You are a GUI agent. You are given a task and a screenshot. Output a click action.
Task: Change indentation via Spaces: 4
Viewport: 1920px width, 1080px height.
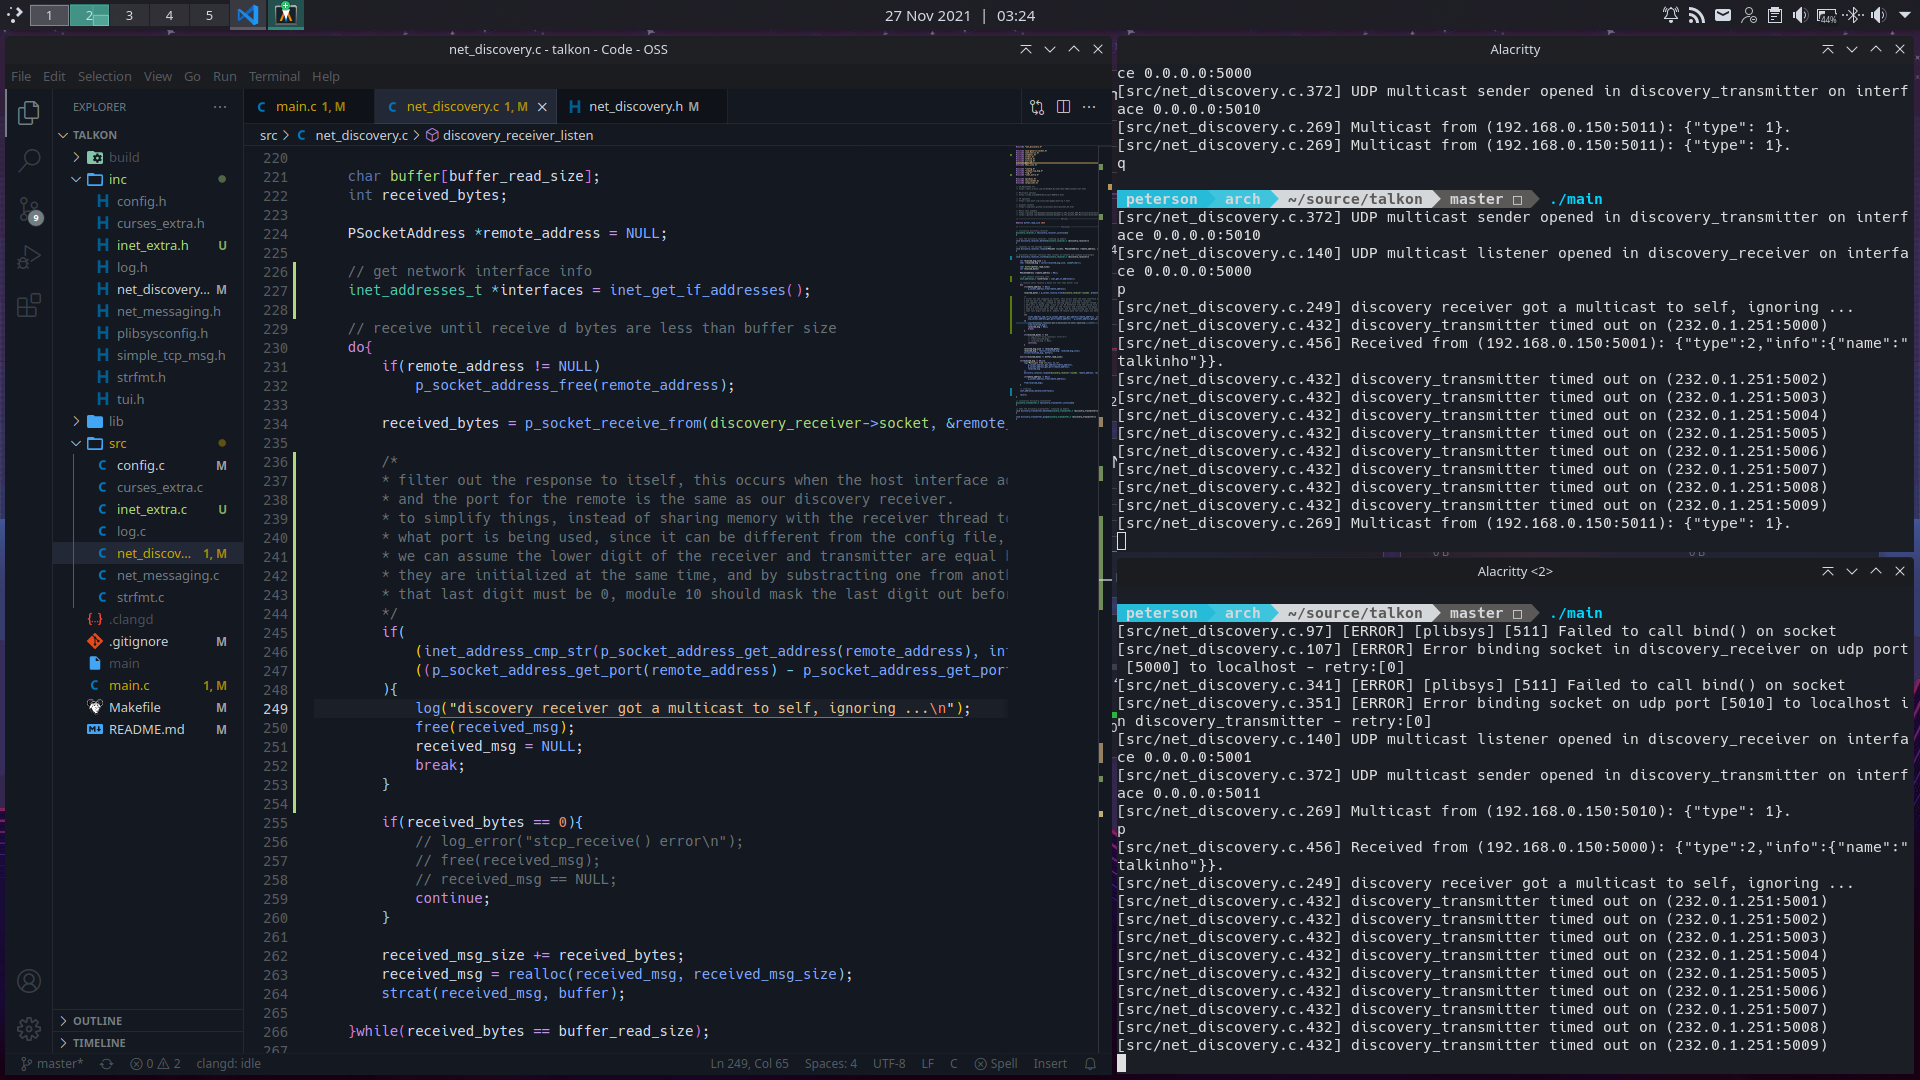(x=830, y=1064)
